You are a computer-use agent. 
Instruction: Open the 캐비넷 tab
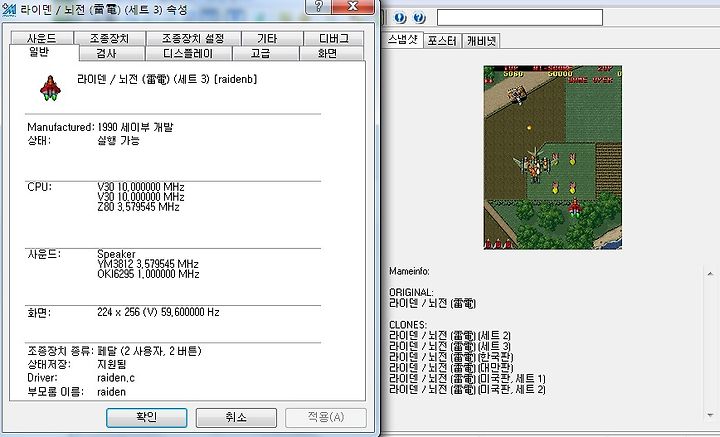pyautogui.click(x=481, y=41)
